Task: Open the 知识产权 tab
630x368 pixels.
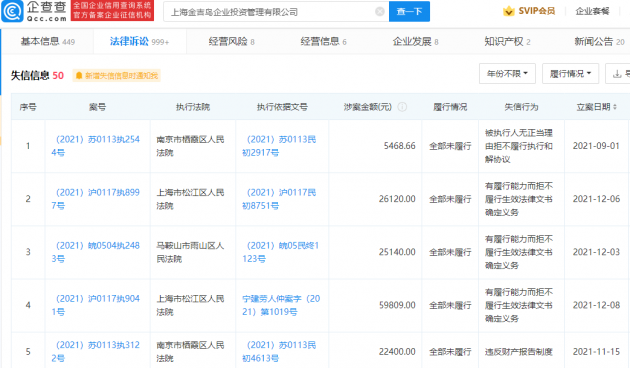Action: click(x=507, y=41)
